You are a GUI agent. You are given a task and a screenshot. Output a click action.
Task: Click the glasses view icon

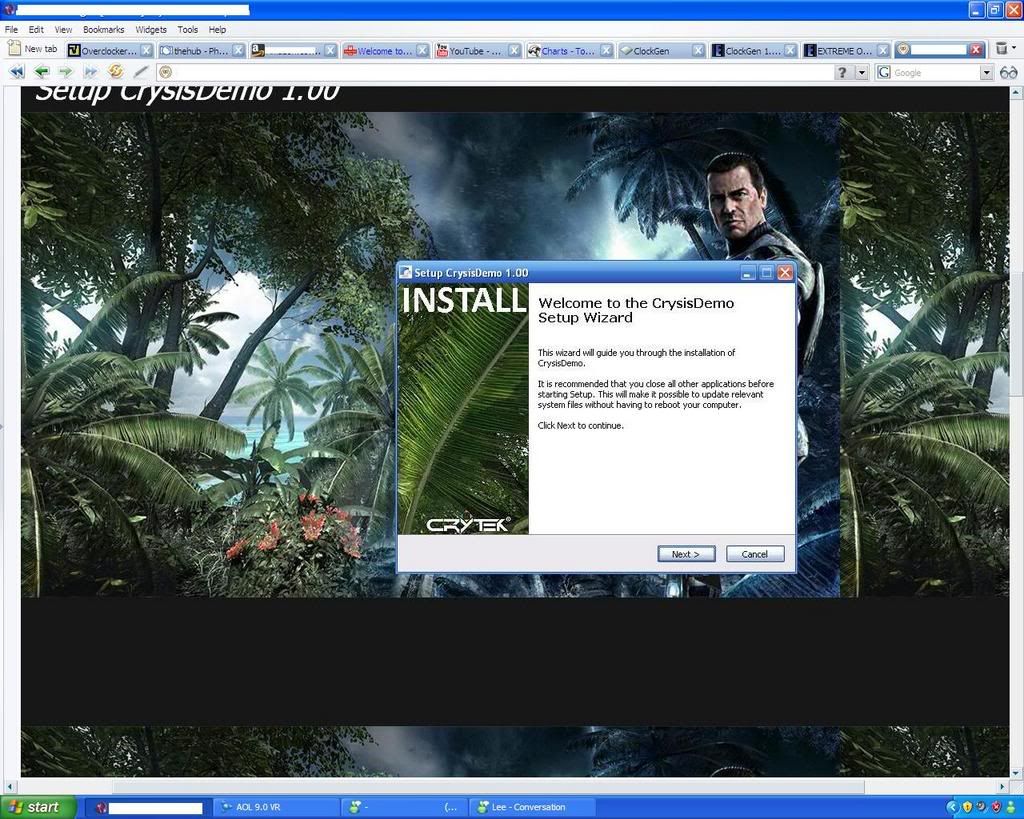1008,72
